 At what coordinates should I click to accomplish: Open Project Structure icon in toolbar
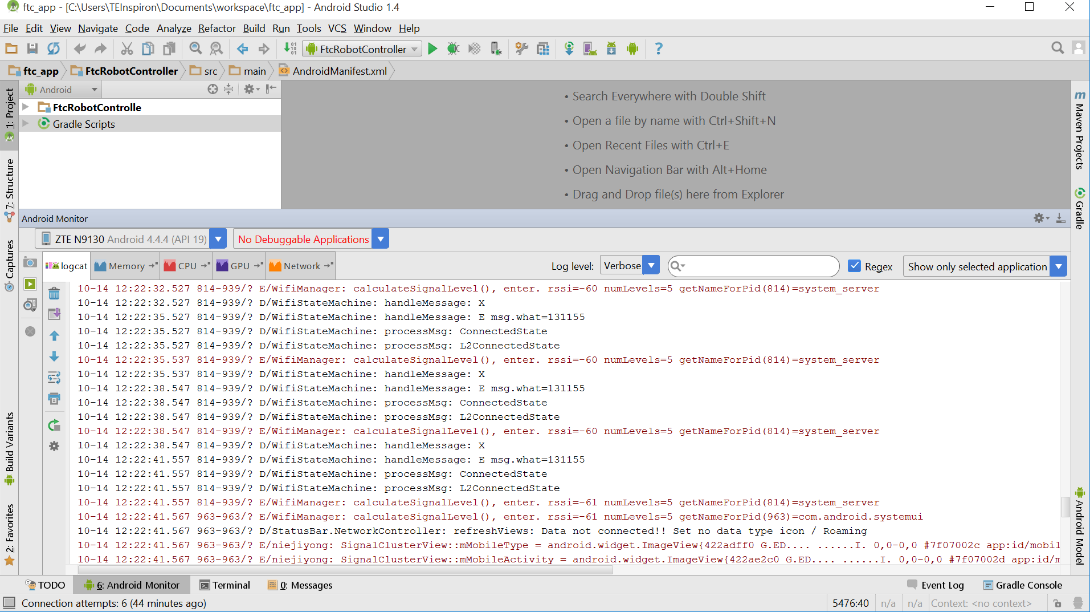pos(543,49)
